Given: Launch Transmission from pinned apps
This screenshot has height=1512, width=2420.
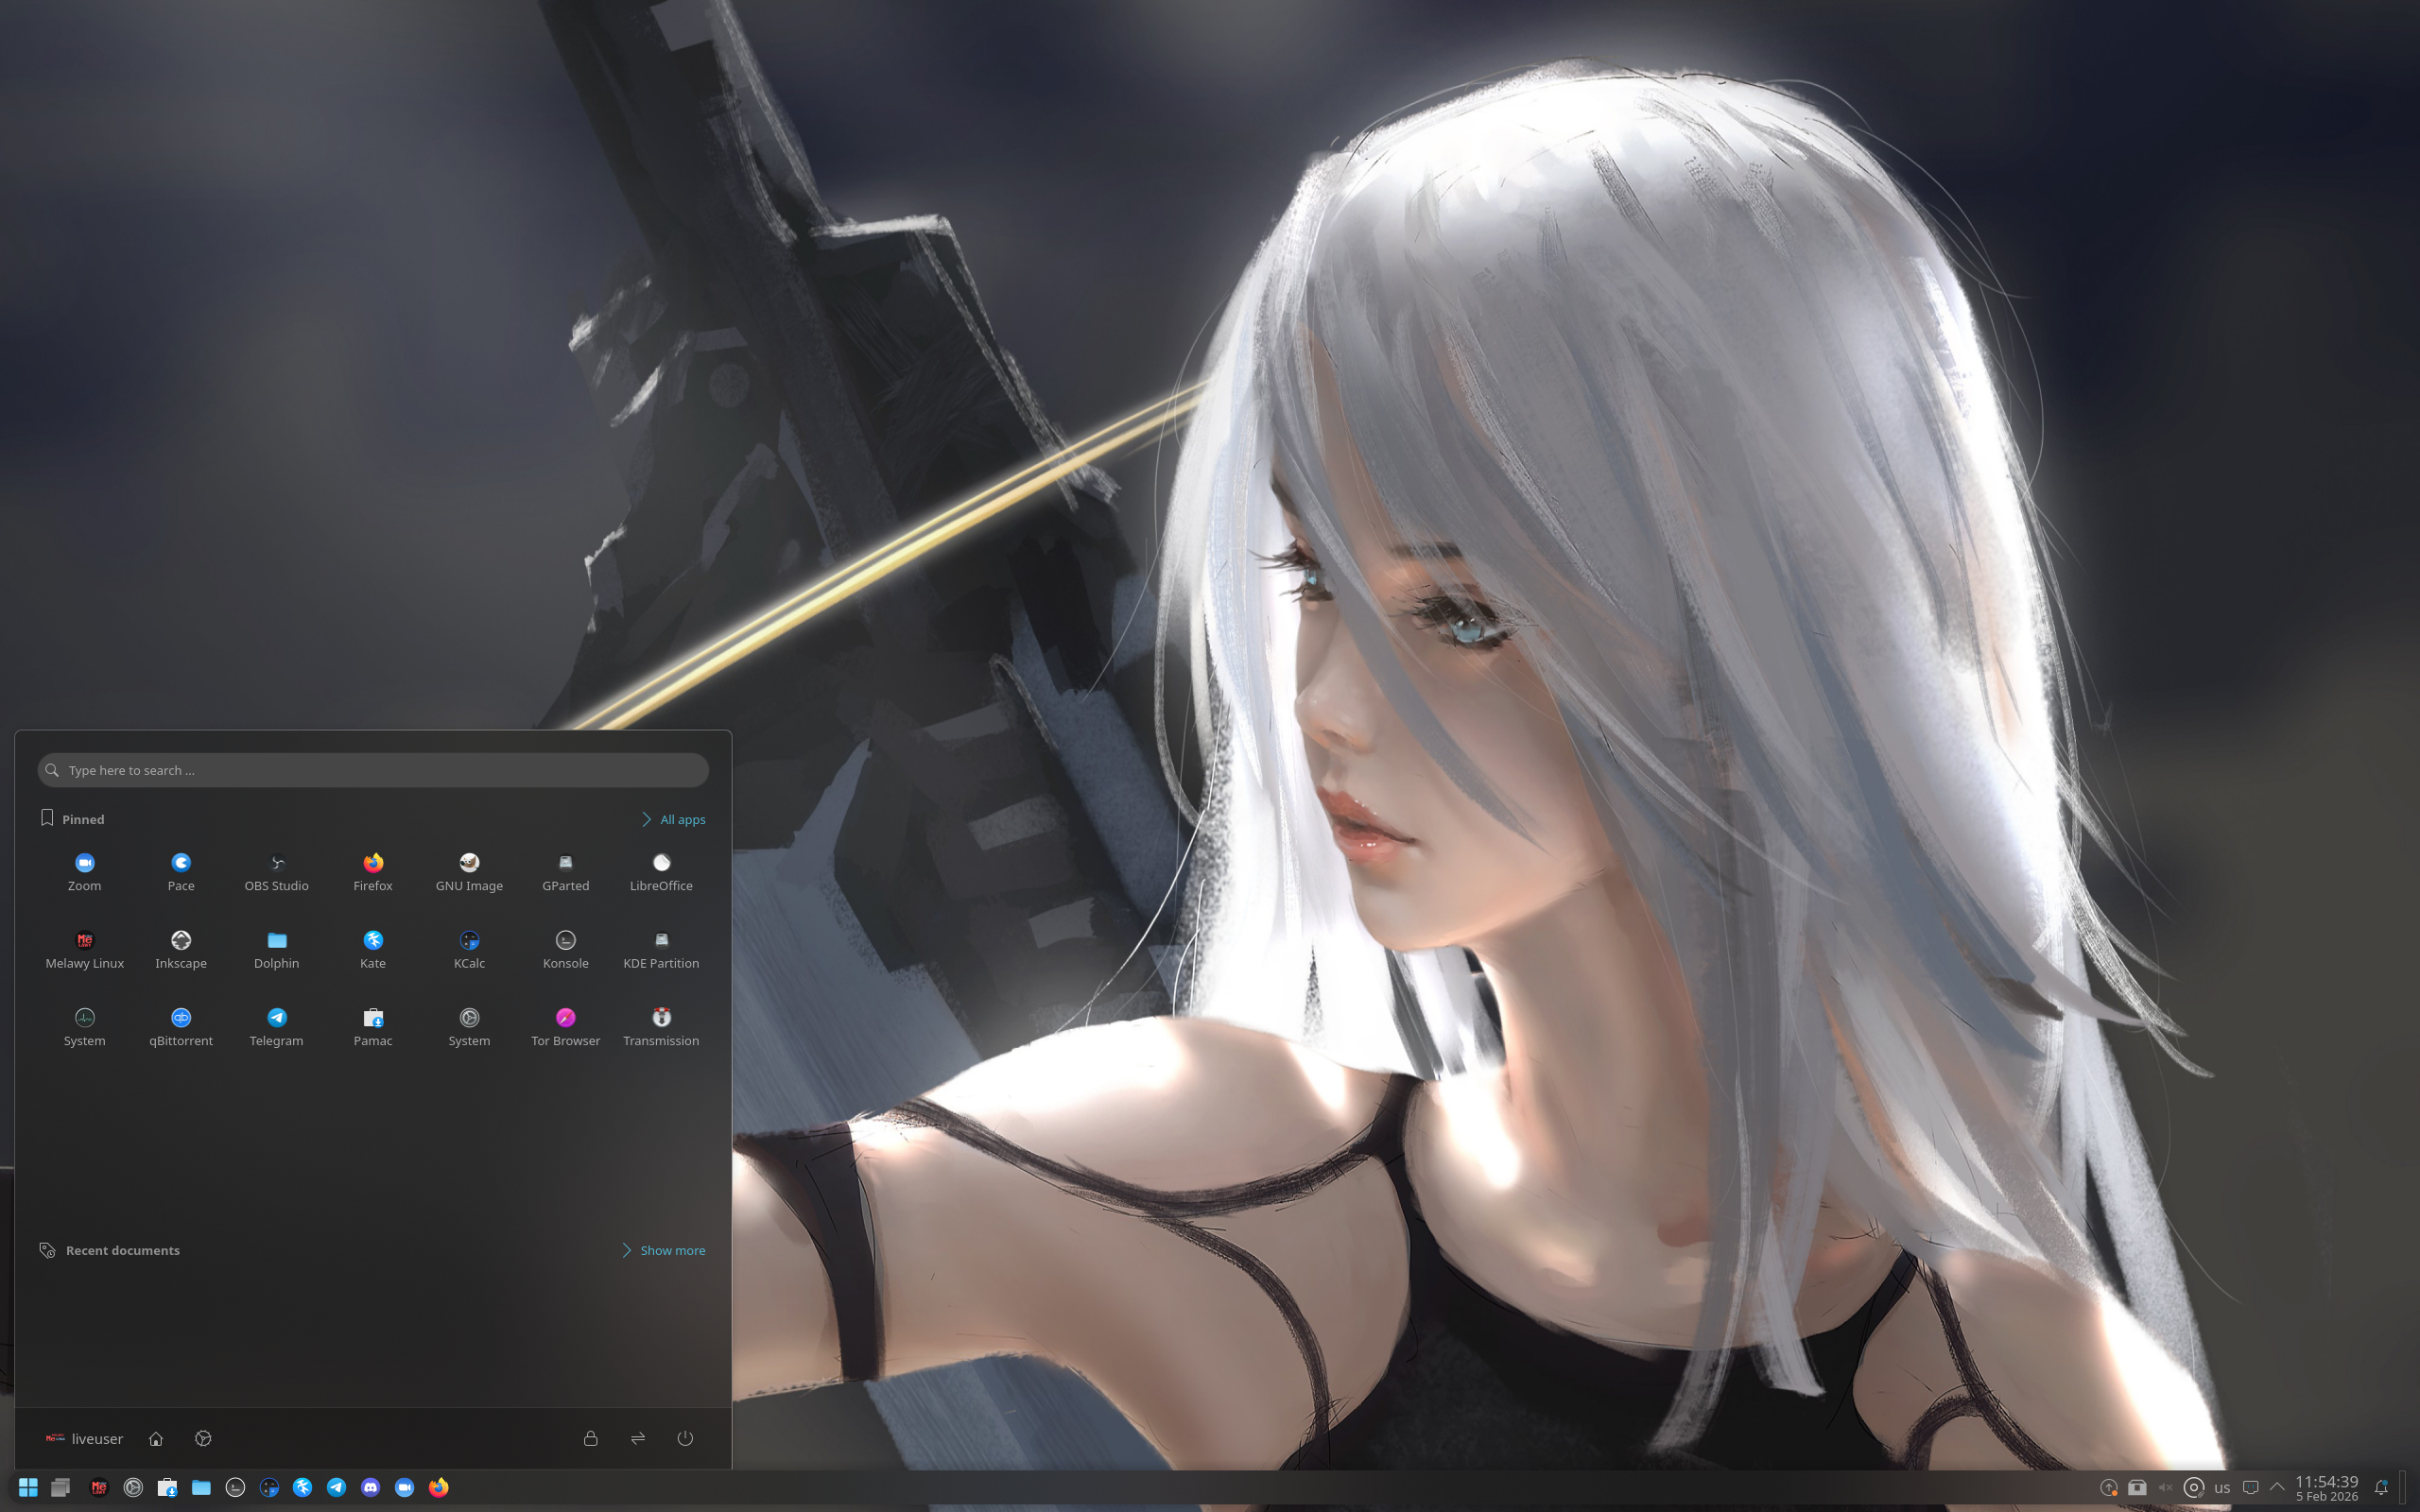Looking at the screenshot, I should coord(661,1027).
